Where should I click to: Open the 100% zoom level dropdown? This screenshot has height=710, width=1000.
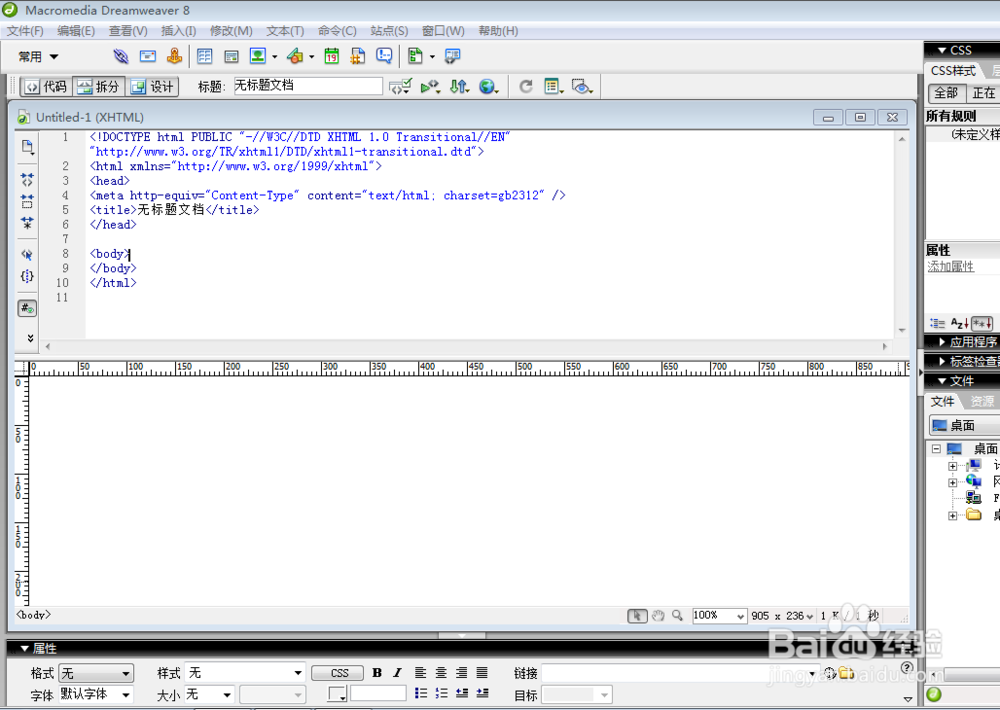point(719,616)
